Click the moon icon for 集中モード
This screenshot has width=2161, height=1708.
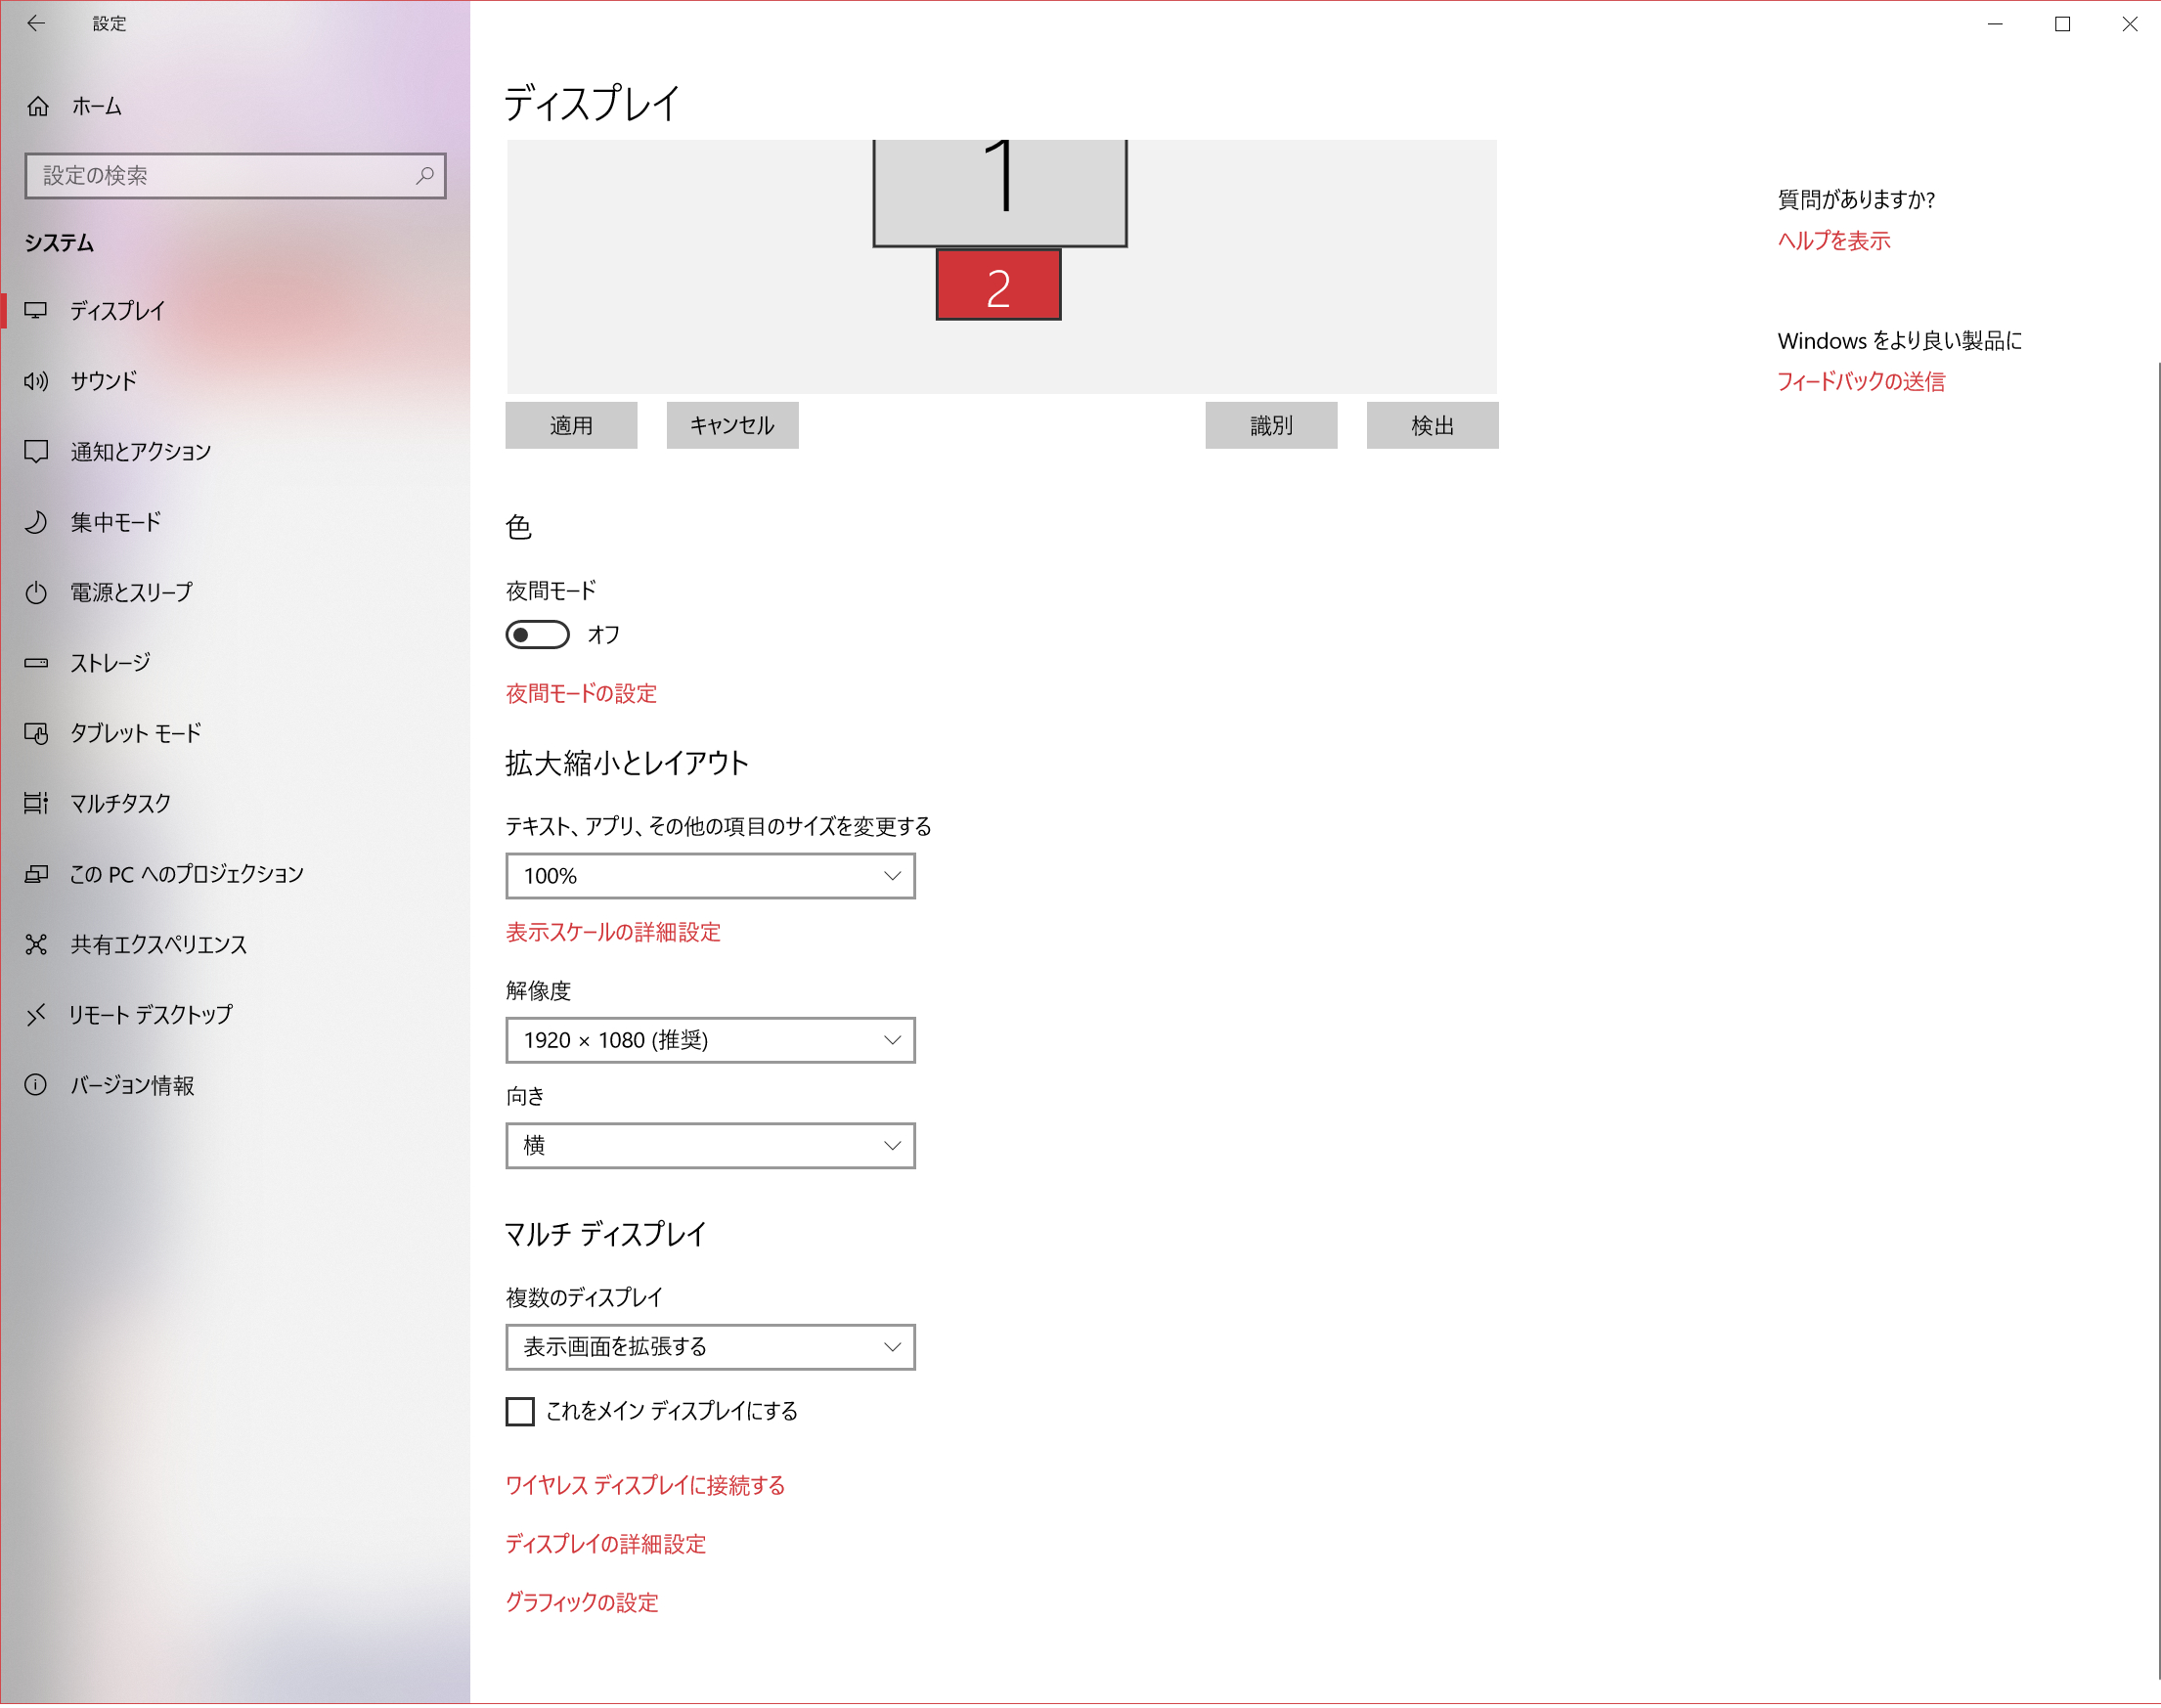point(37,522)
